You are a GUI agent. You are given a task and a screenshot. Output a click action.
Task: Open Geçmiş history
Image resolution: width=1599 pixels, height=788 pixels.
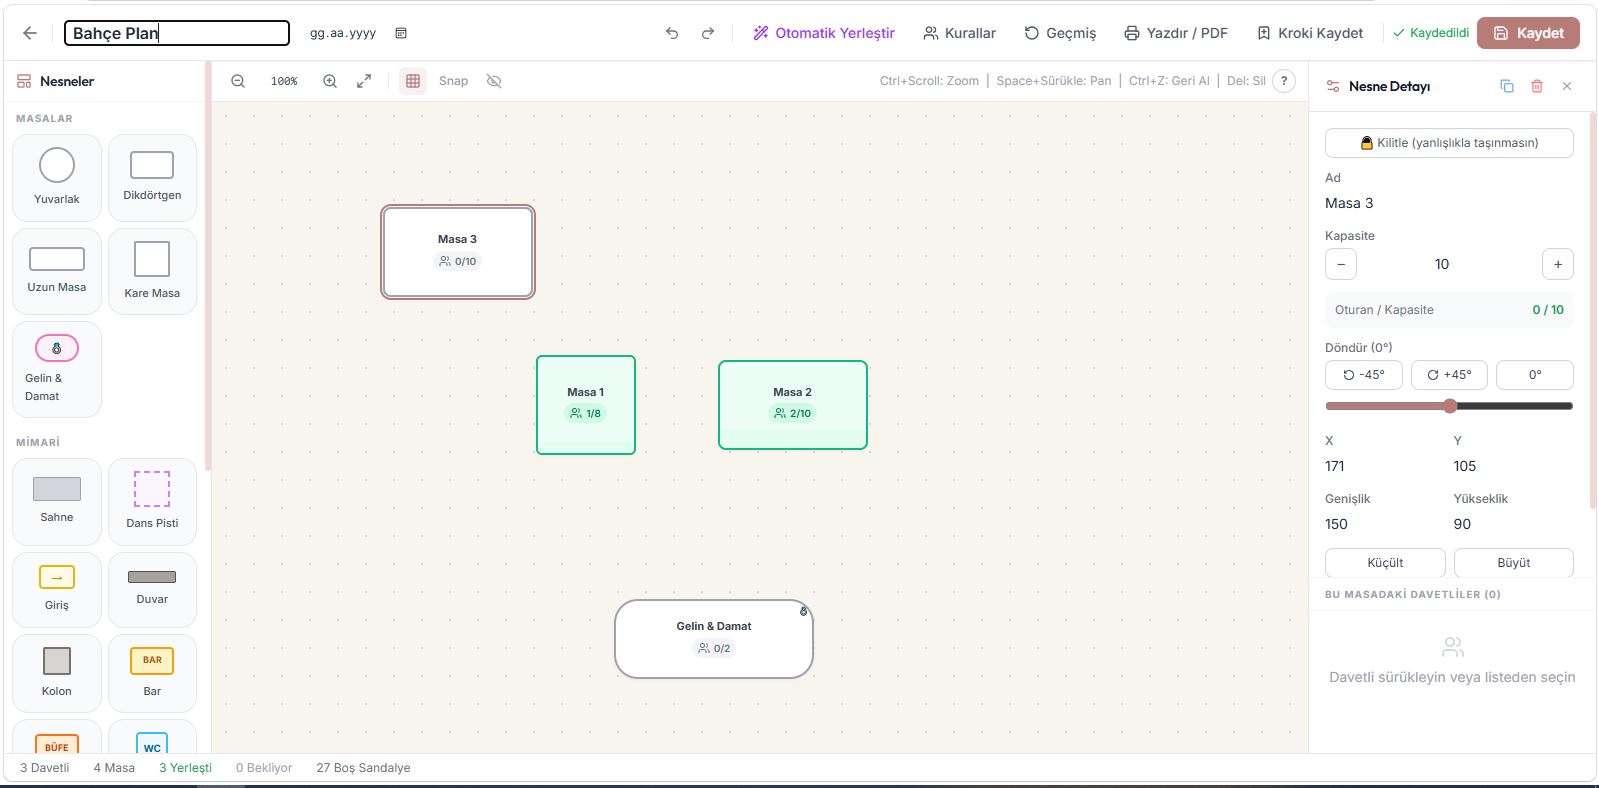(1060, 33)
